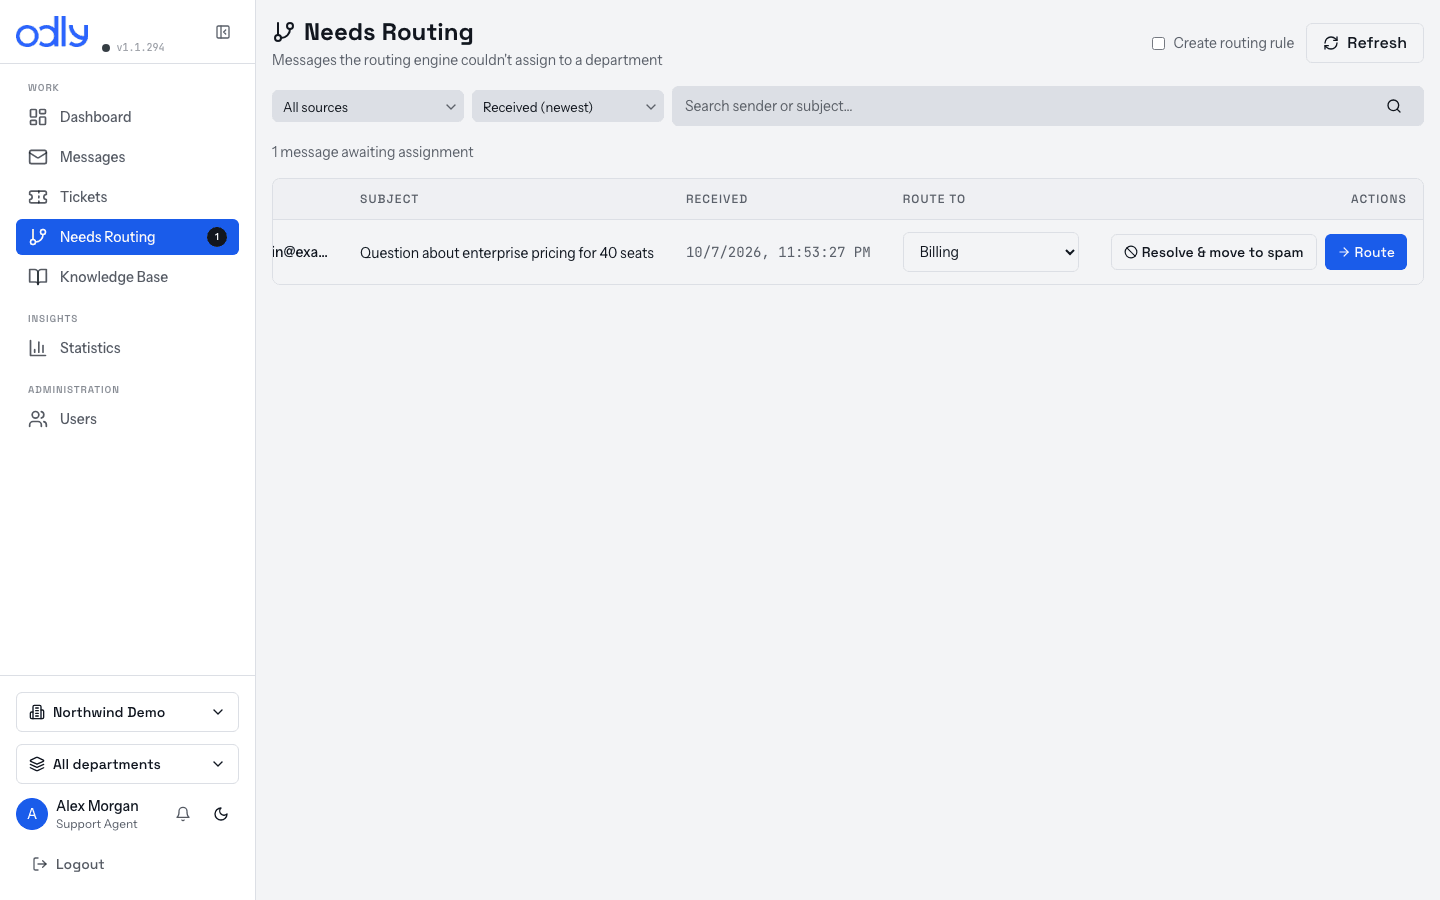Click '1 message awaiting assignment' text
1440x900 pixels.
373,152
